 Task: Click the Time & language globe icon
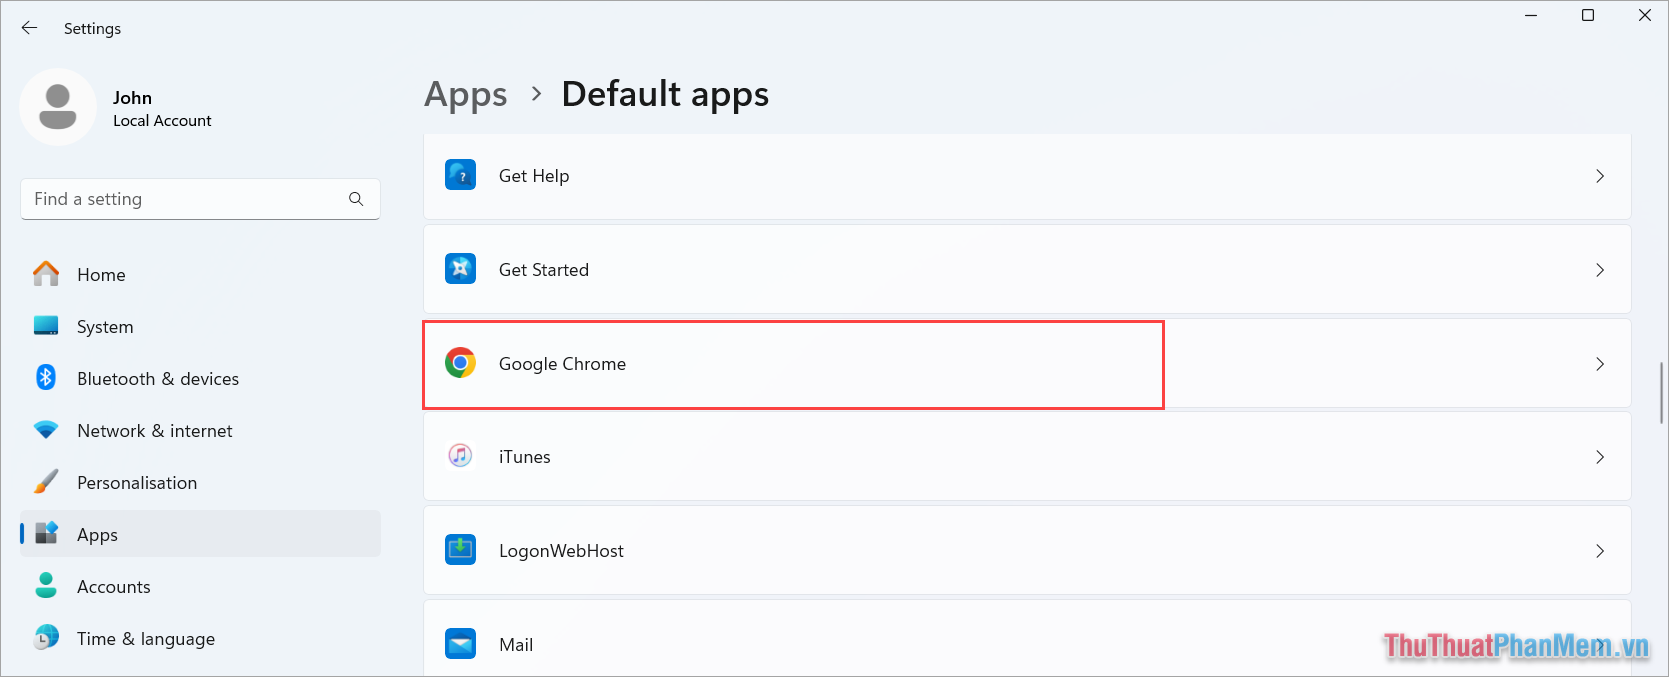[46, 638]
